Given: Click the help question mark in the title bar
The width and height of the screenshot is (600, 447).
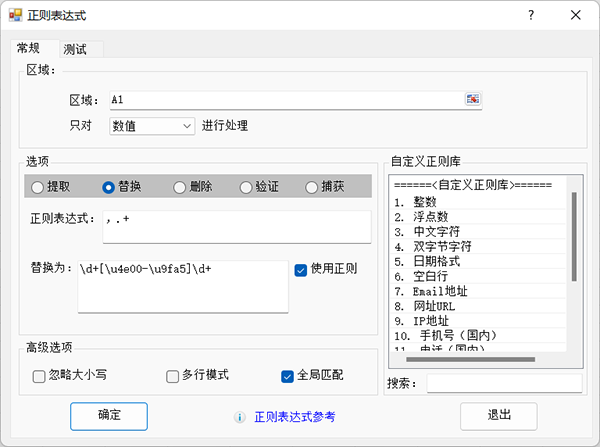Looking at the screenshot, I should [531, 15].
